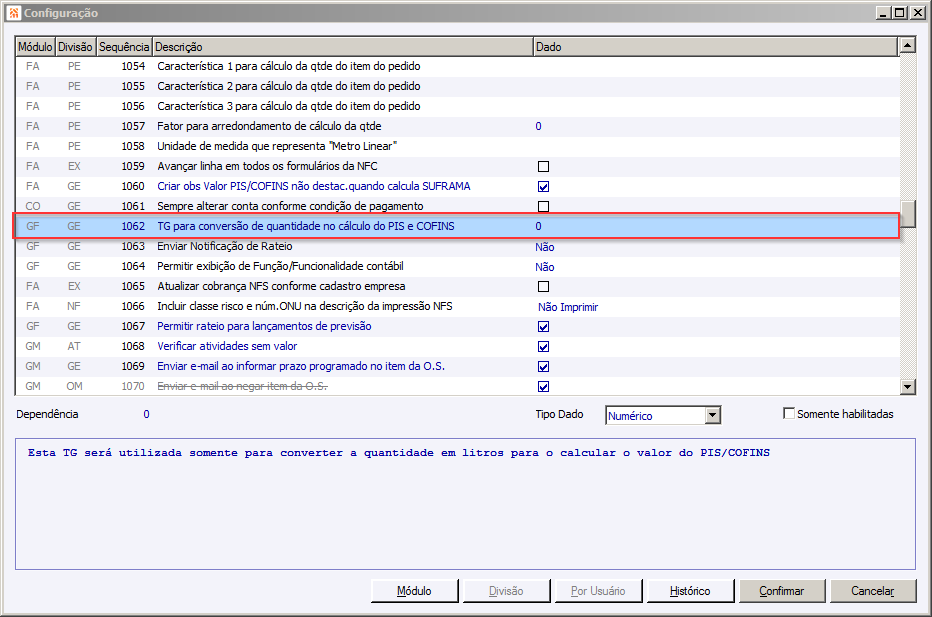Uncheck Criar obs Valor PIS/COFINS SUFRAMA checkbox

point(543,187)
